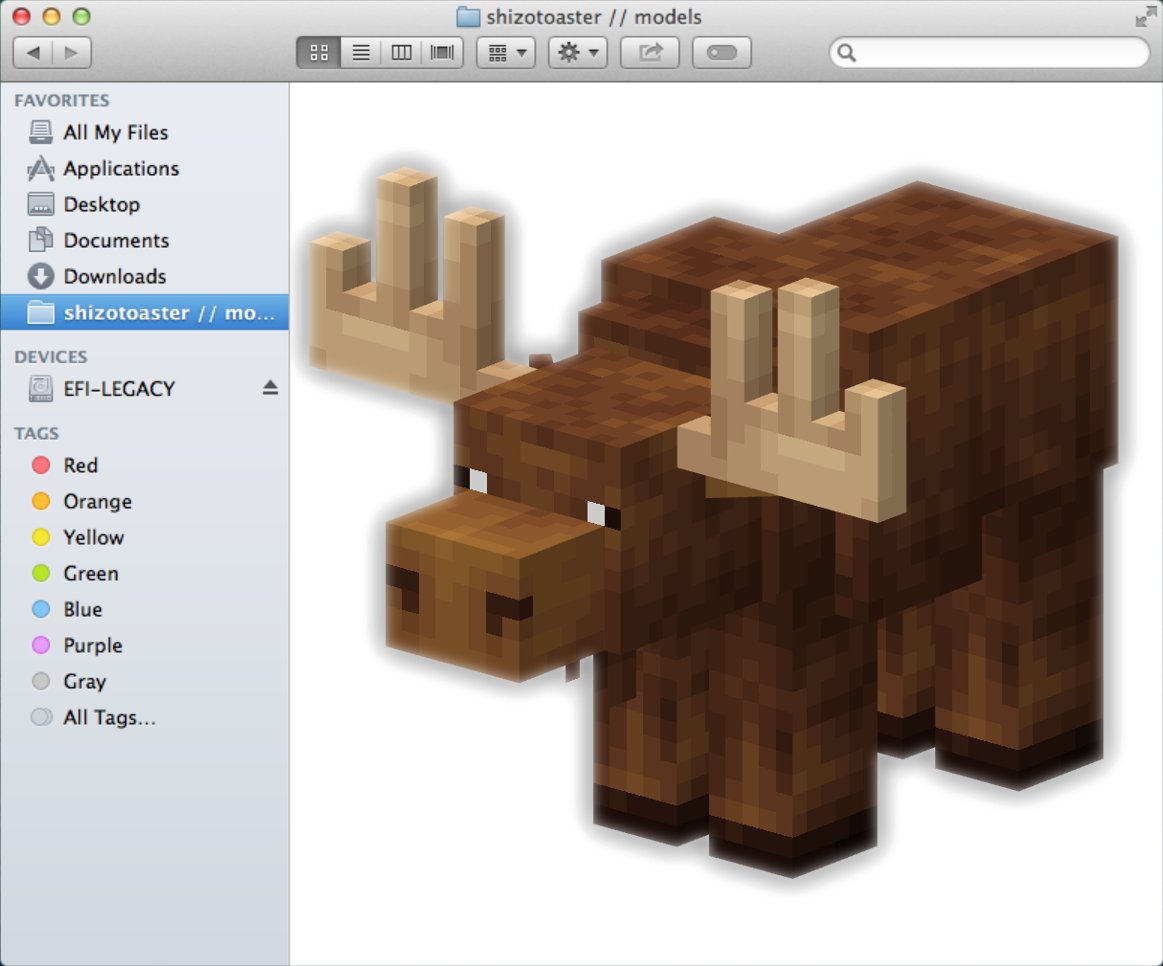The image size is (1163, 966).
Task: Zoom the Finder window with green button
Action: 81,16
